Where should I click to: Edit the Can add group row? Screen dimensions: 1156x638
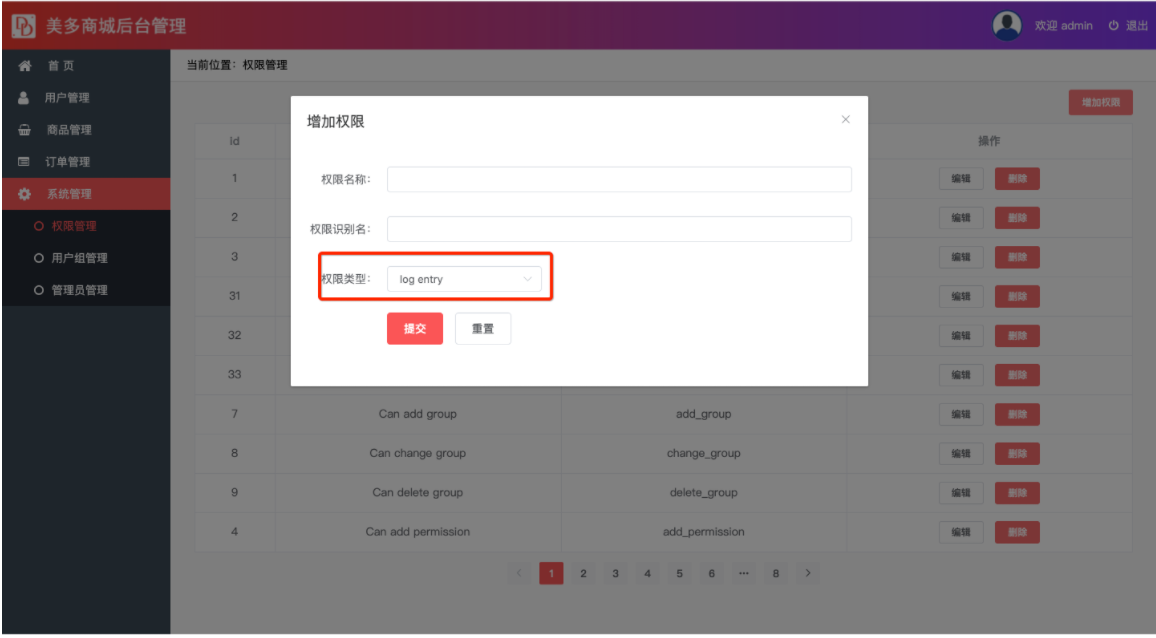coord(961,415)
